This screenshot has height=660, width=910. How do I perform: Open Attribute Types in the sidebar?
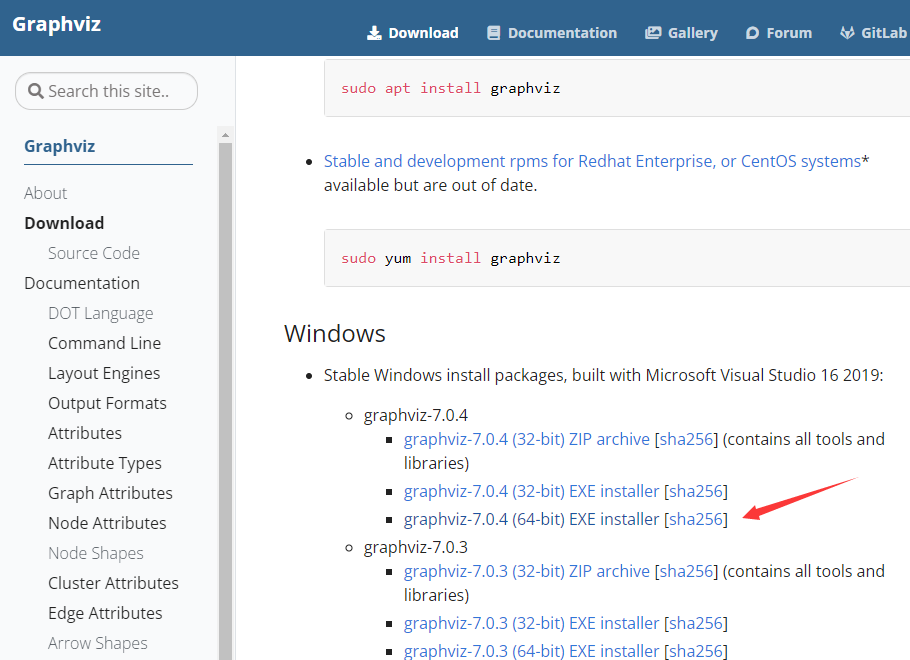105,463
